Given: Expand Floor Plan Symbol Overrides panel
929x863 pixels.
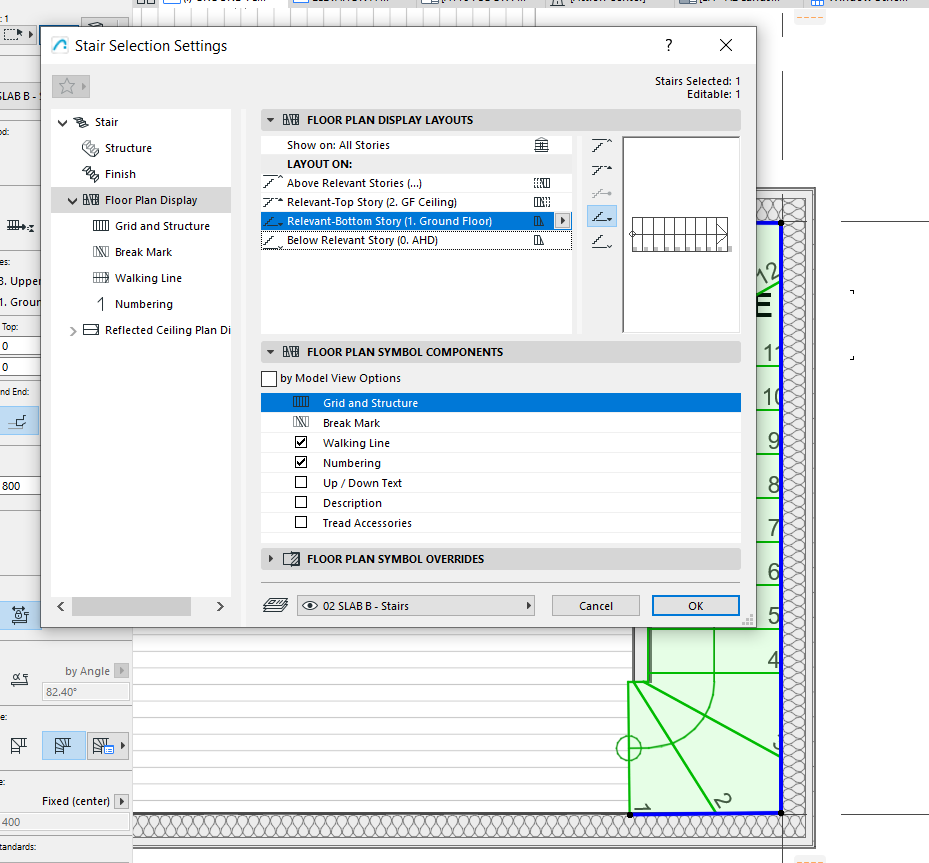Looking at the screenshot, I should point(271,559).
